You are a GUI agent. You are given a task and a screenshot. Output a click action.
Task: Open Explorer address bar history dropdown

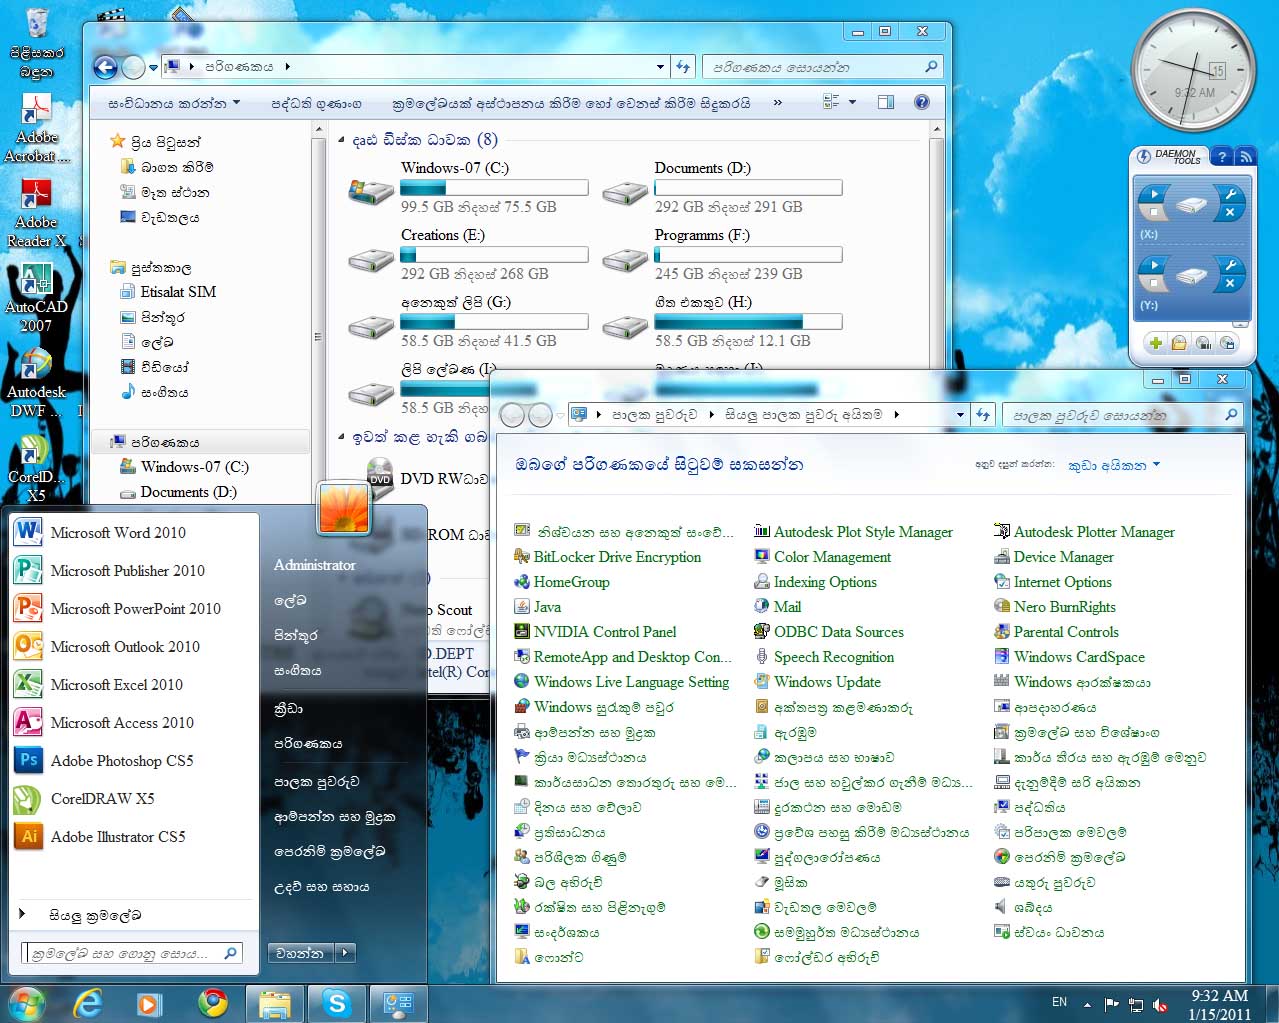point(660,67)
